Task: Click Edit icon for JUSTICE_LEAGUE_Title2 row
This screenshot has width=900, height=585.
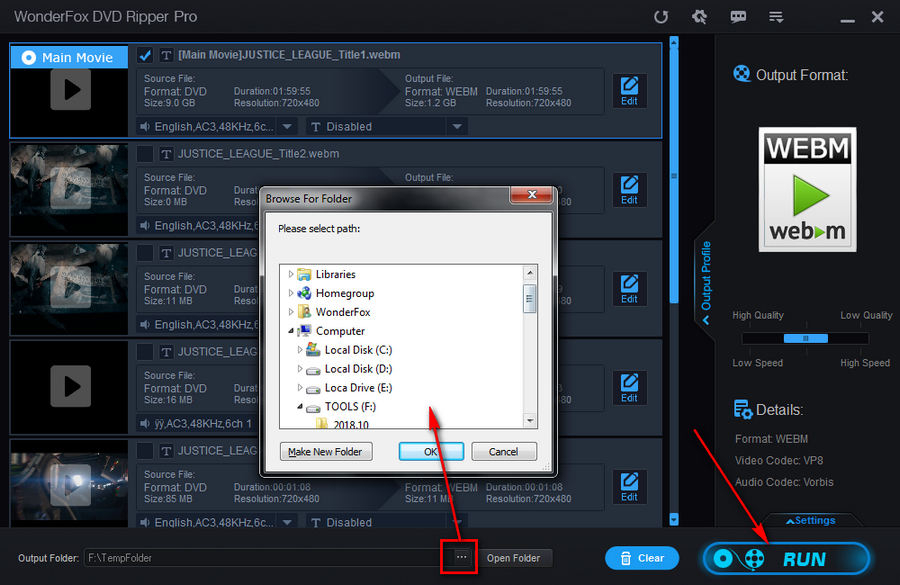Action: (629, 190)
